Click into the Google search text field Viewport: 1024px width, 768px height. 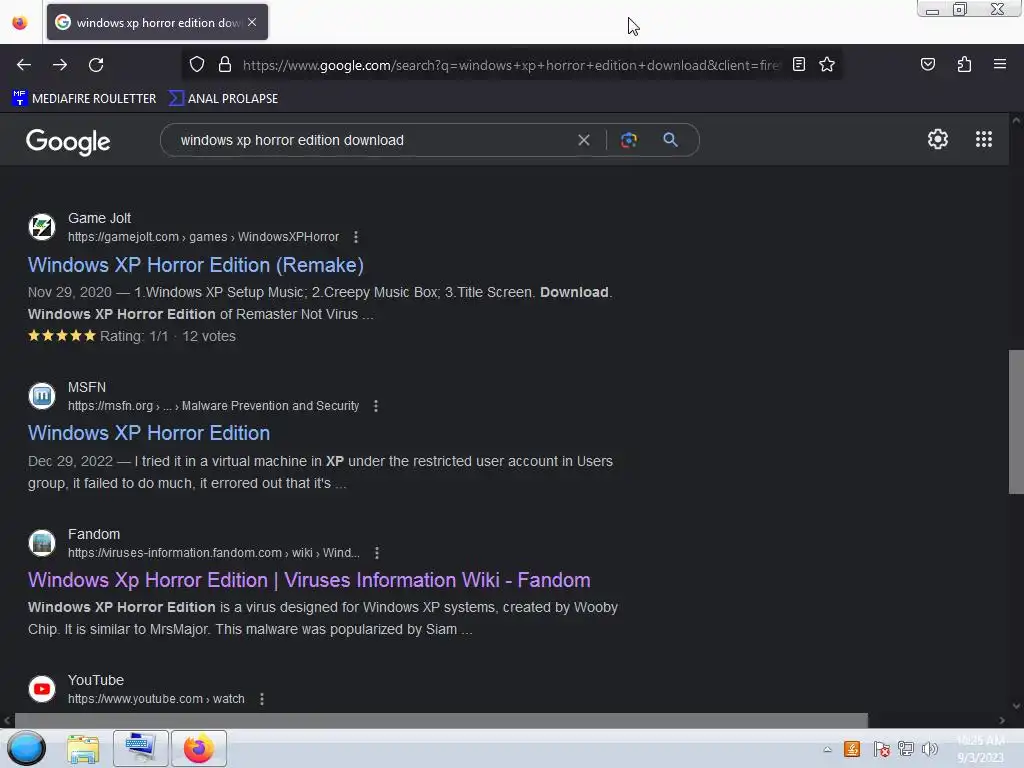point(372,140)
